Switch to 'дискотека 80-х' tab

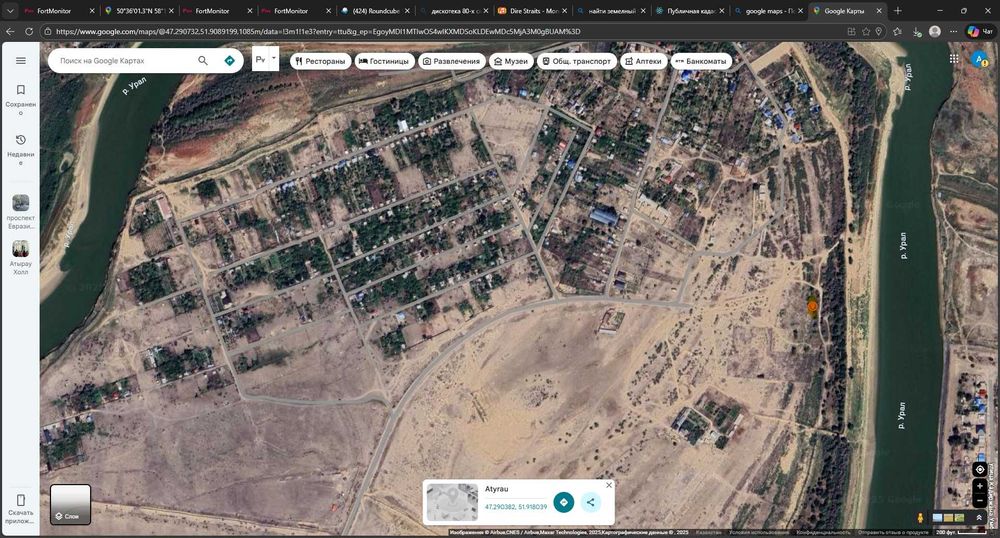coord(453,11)
